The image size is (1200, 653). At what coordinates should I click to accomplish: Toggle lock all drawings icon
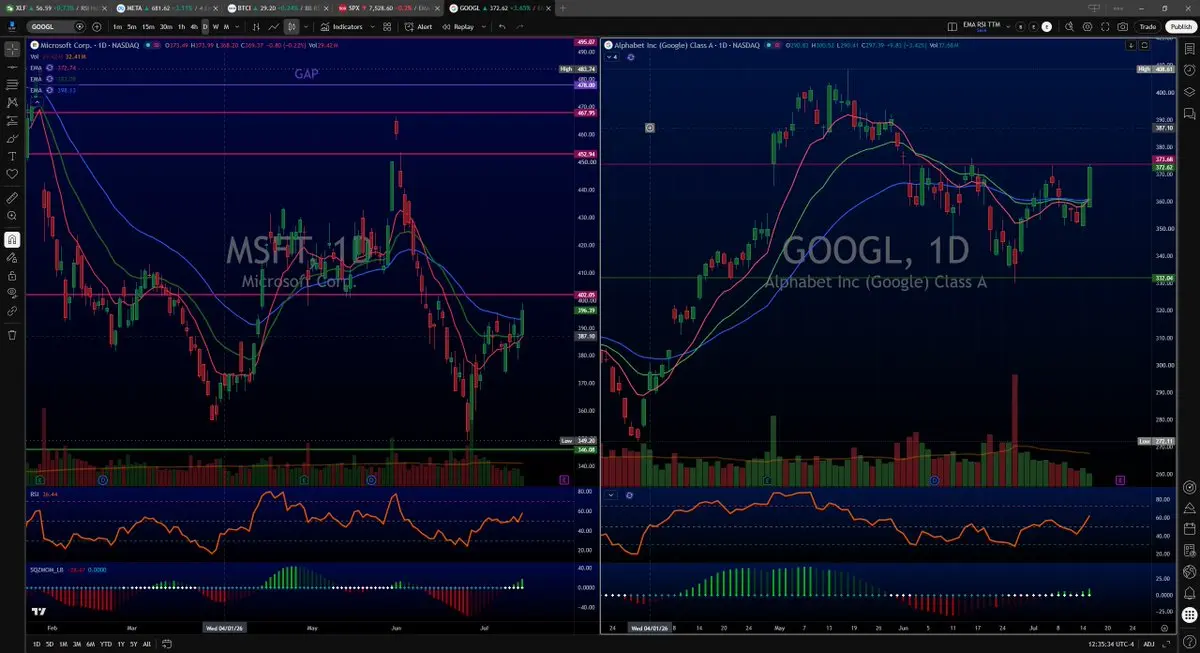click(x=12, y=275)
